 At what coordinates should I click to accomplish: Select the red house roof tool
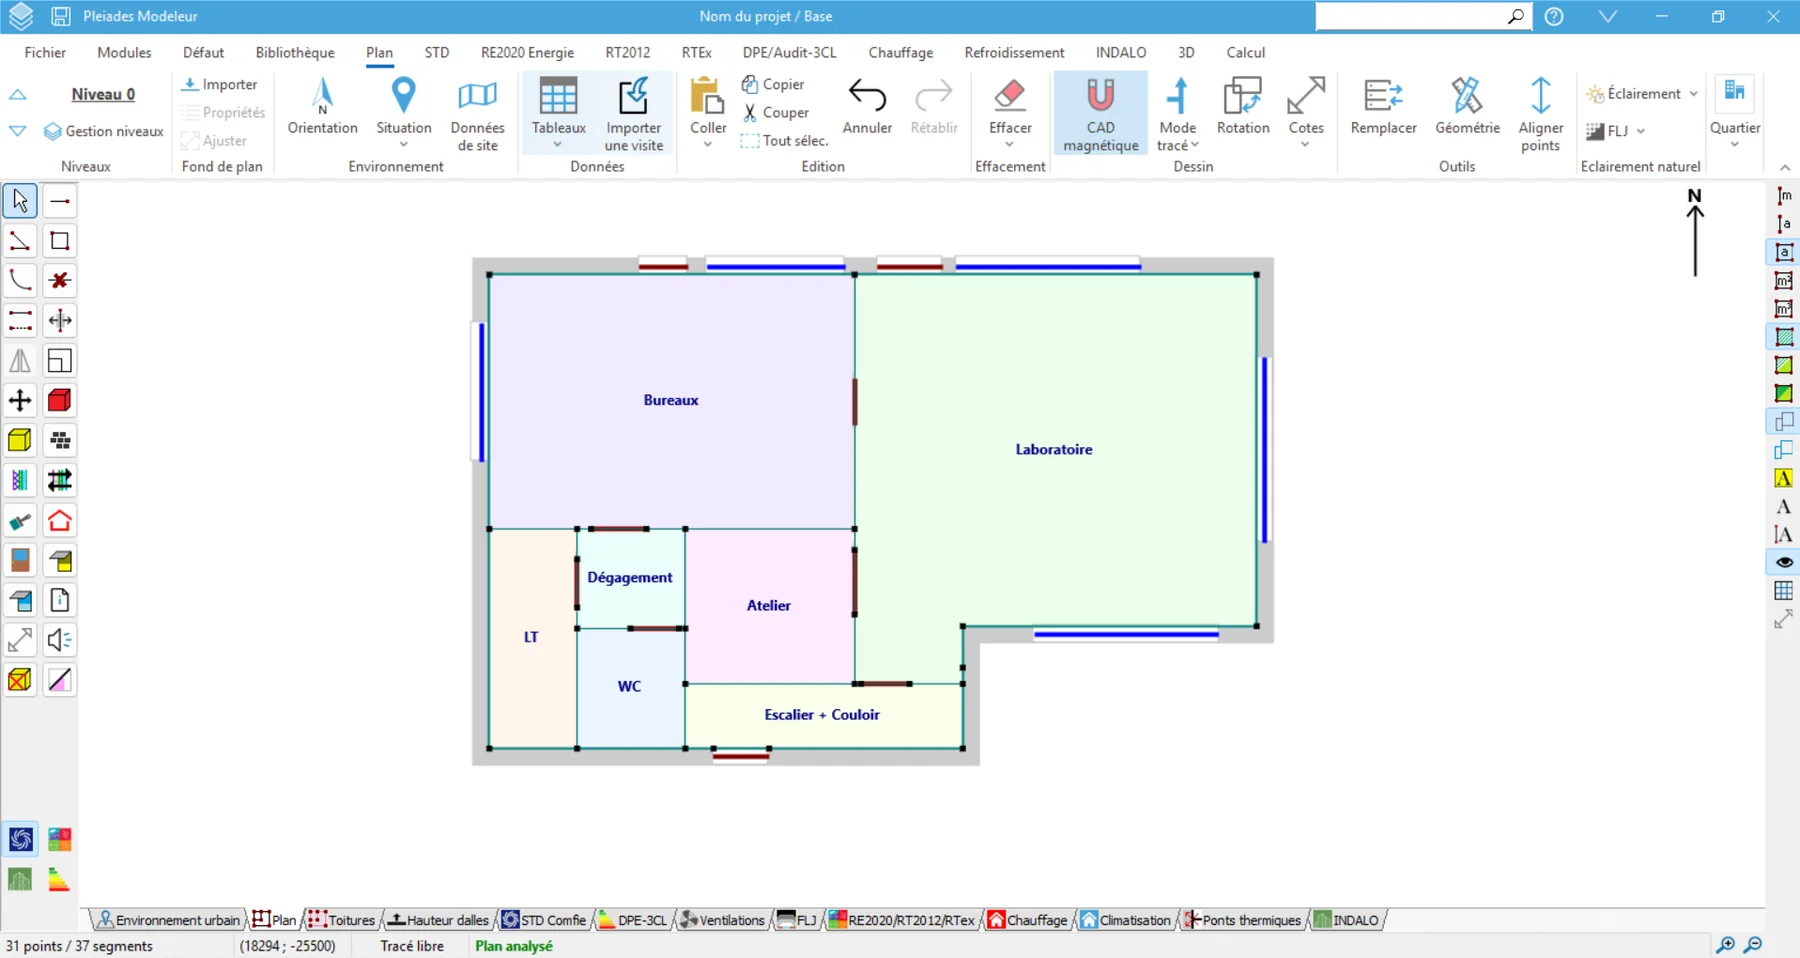pyautogui.click(x=60, y=521)
